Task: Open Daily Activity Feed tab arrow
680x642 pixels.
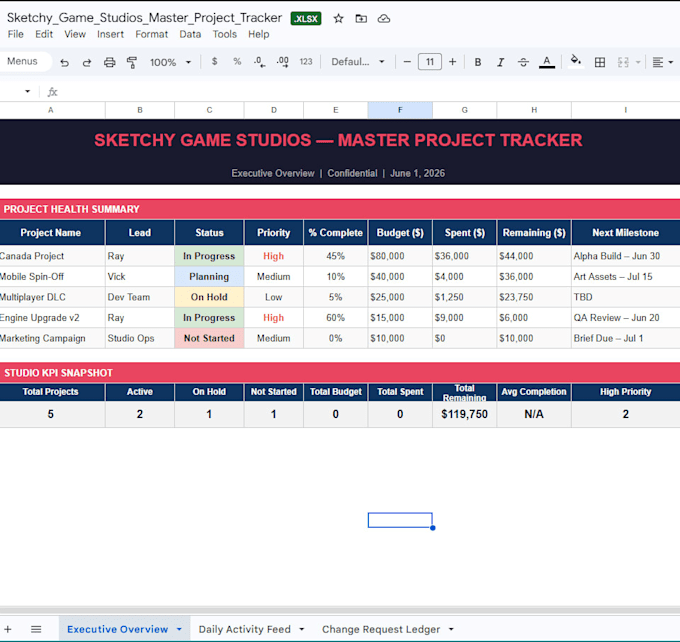Action: (x=302, y=629)
